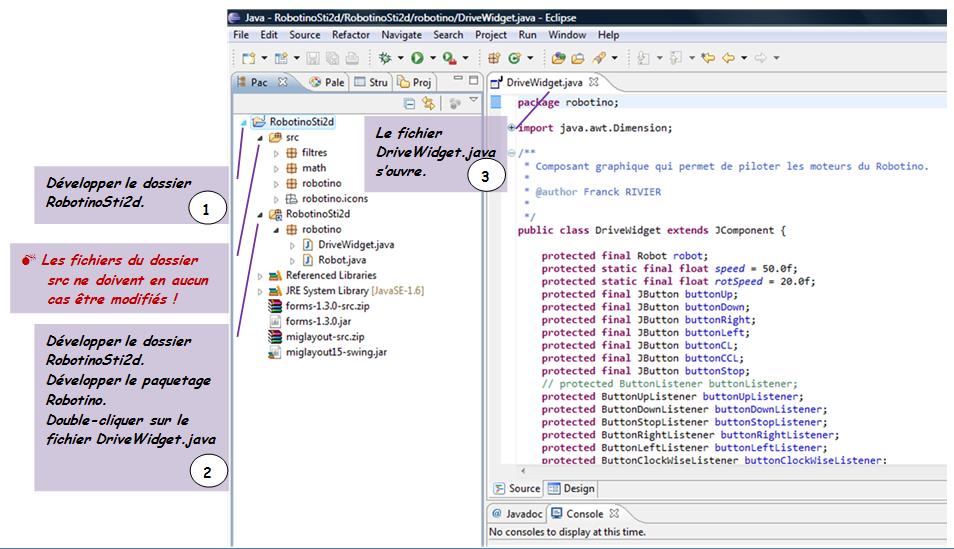Maximize the Package Explorer view panel
Screen dimensions: 954x549
[x=473, y=80]
